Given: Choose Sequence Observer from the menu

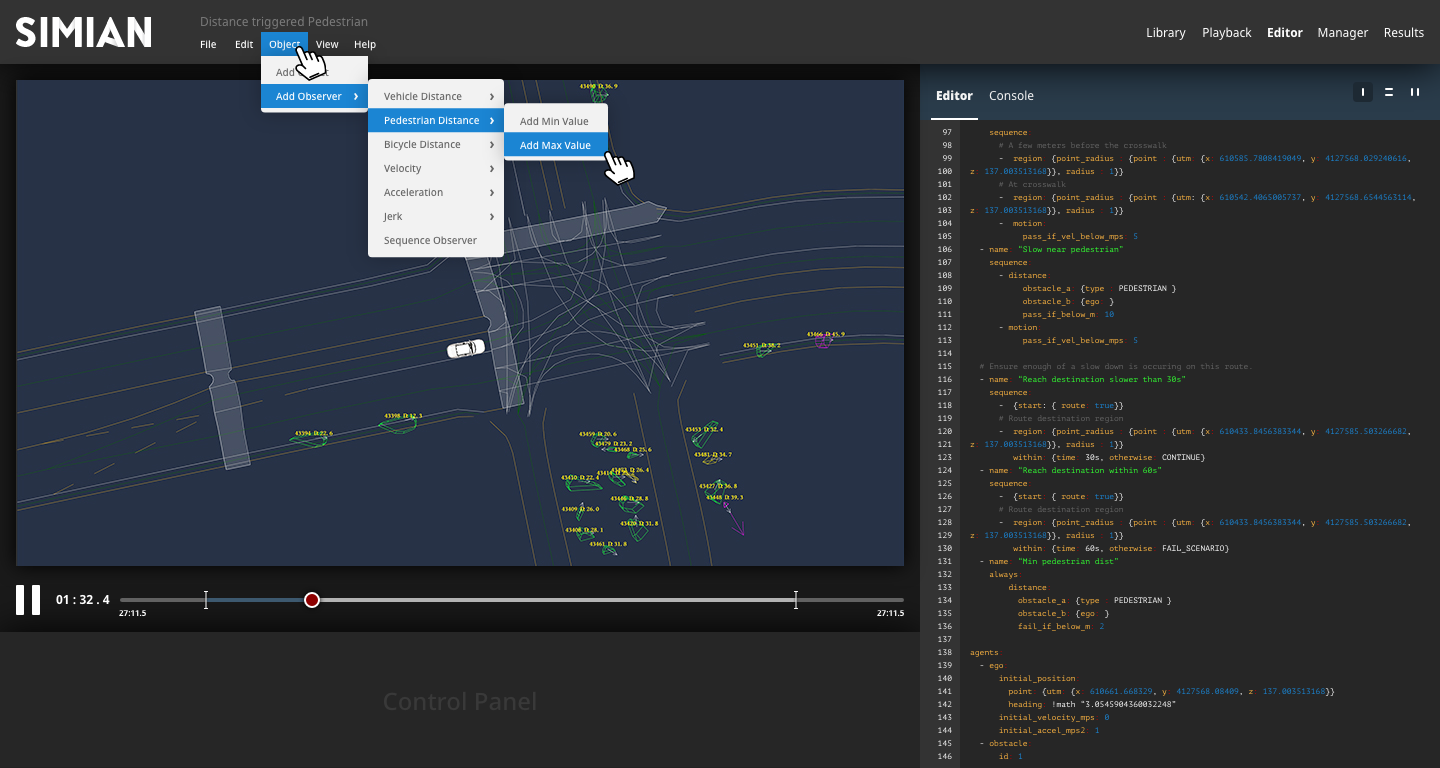Looking at the screenshot, I should pyautogui.click(x=436, y=241).
